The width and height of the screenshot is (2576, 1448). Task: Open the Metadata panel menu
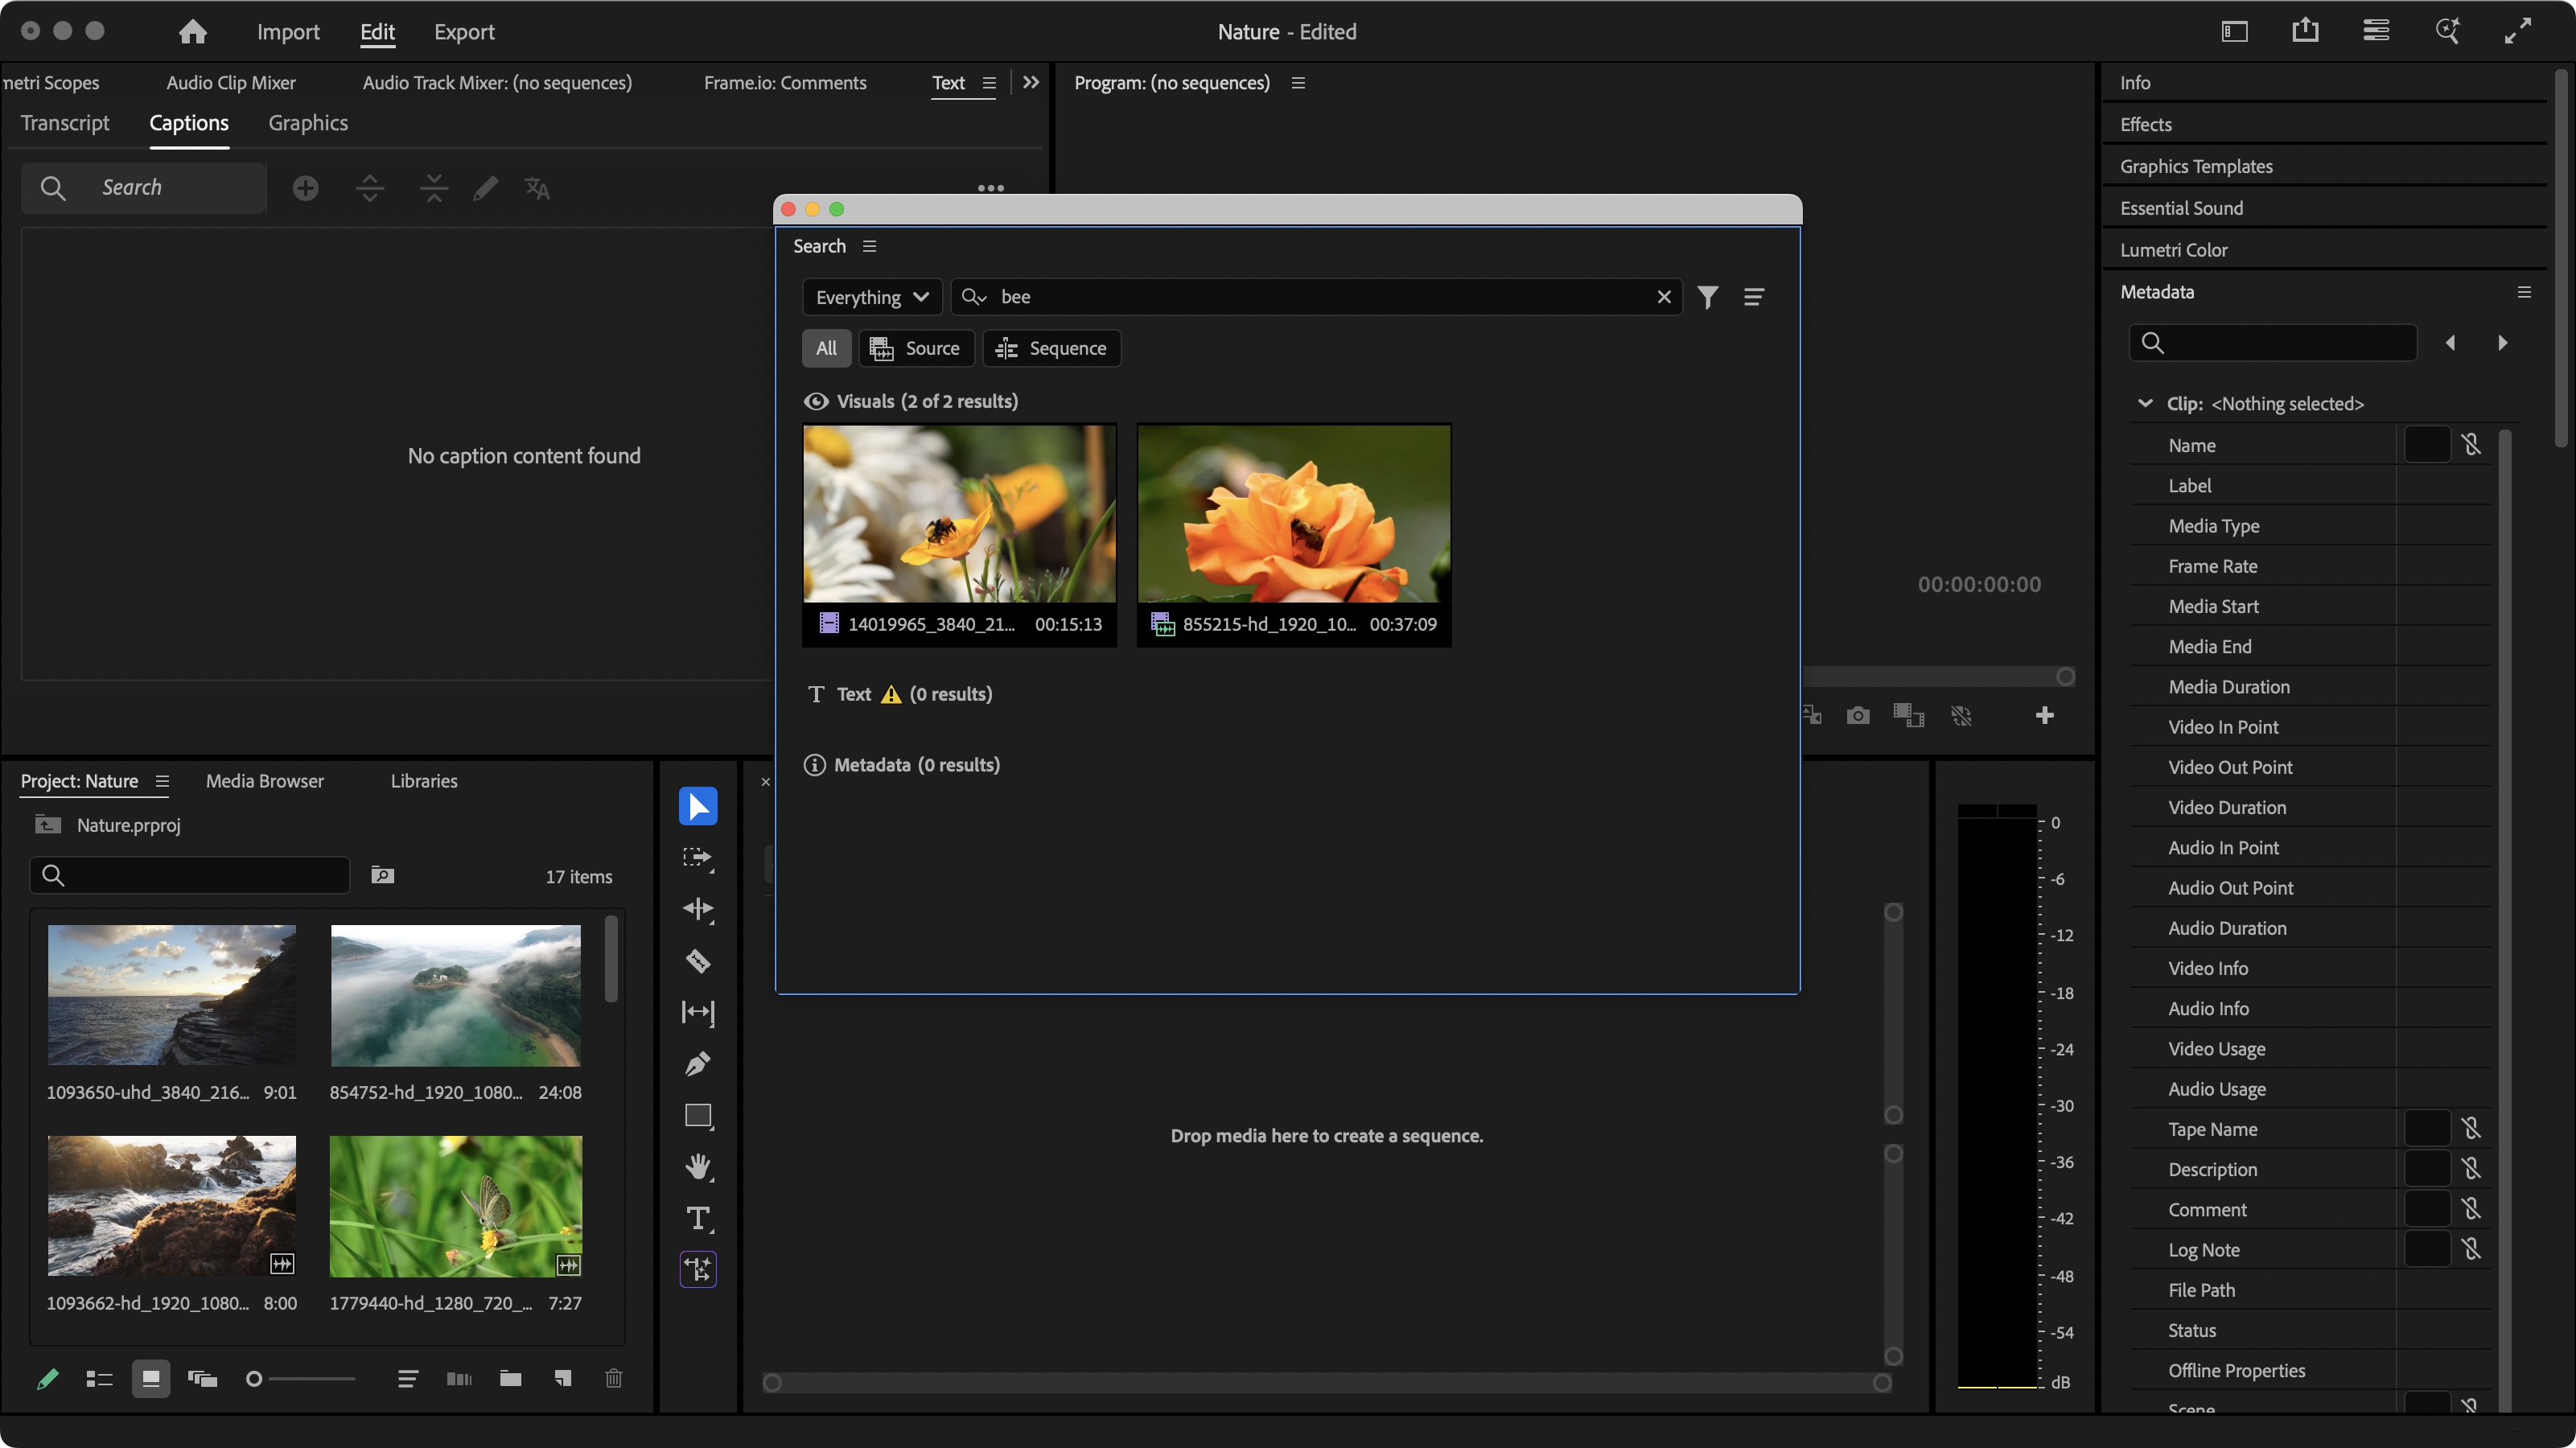(x=2524, y=292)
